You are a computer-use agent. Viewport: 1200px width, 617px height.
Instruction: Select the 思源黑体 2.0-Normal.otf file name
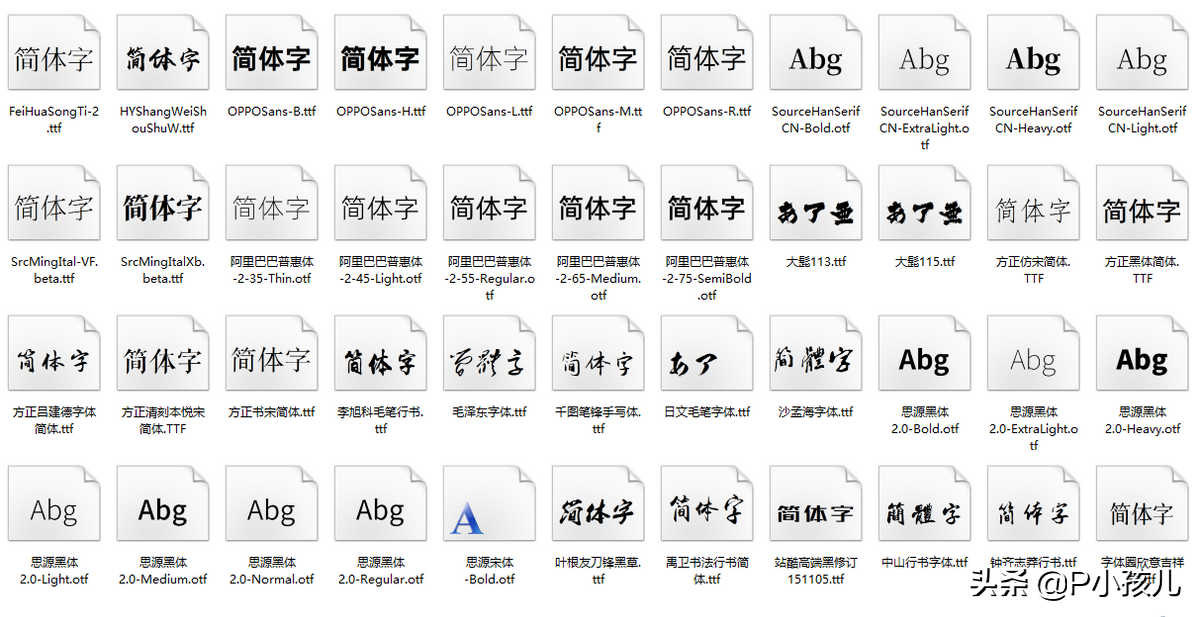point(272,571)
